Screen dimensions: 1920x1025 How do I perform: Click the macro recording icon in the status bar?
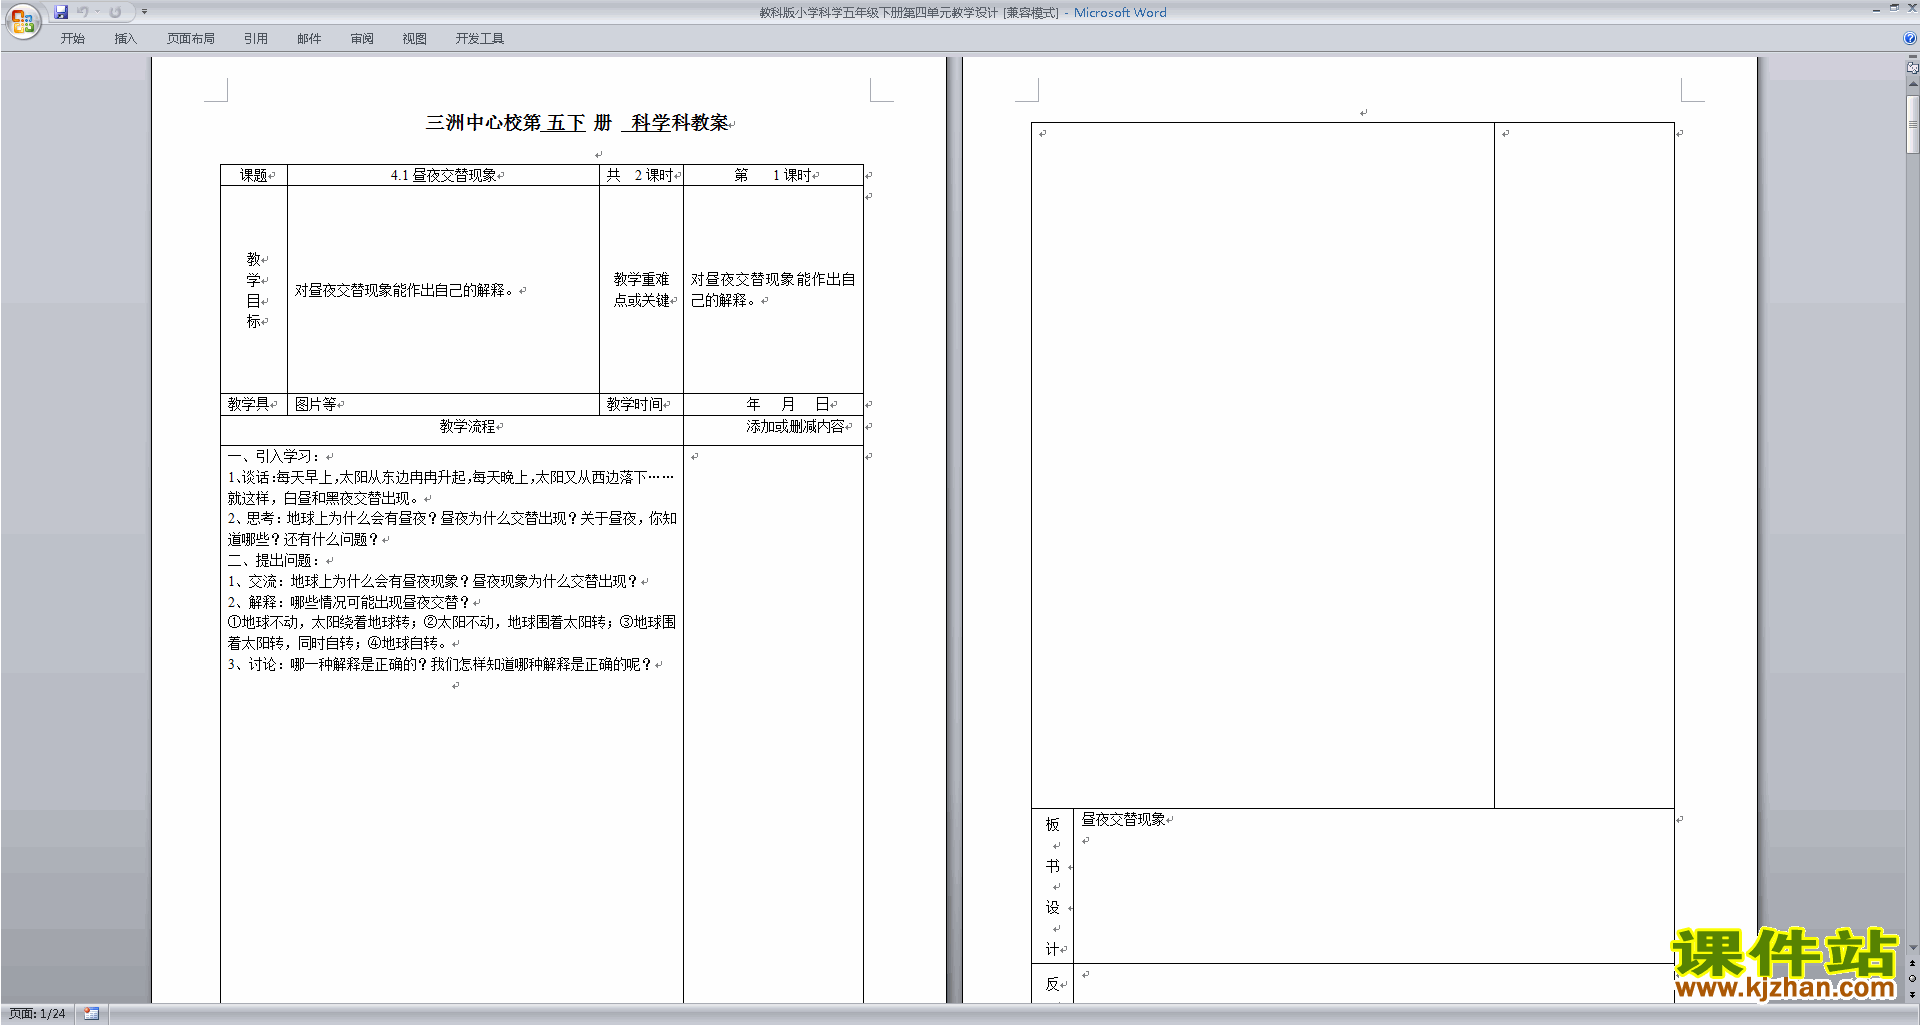(91, 1014)
